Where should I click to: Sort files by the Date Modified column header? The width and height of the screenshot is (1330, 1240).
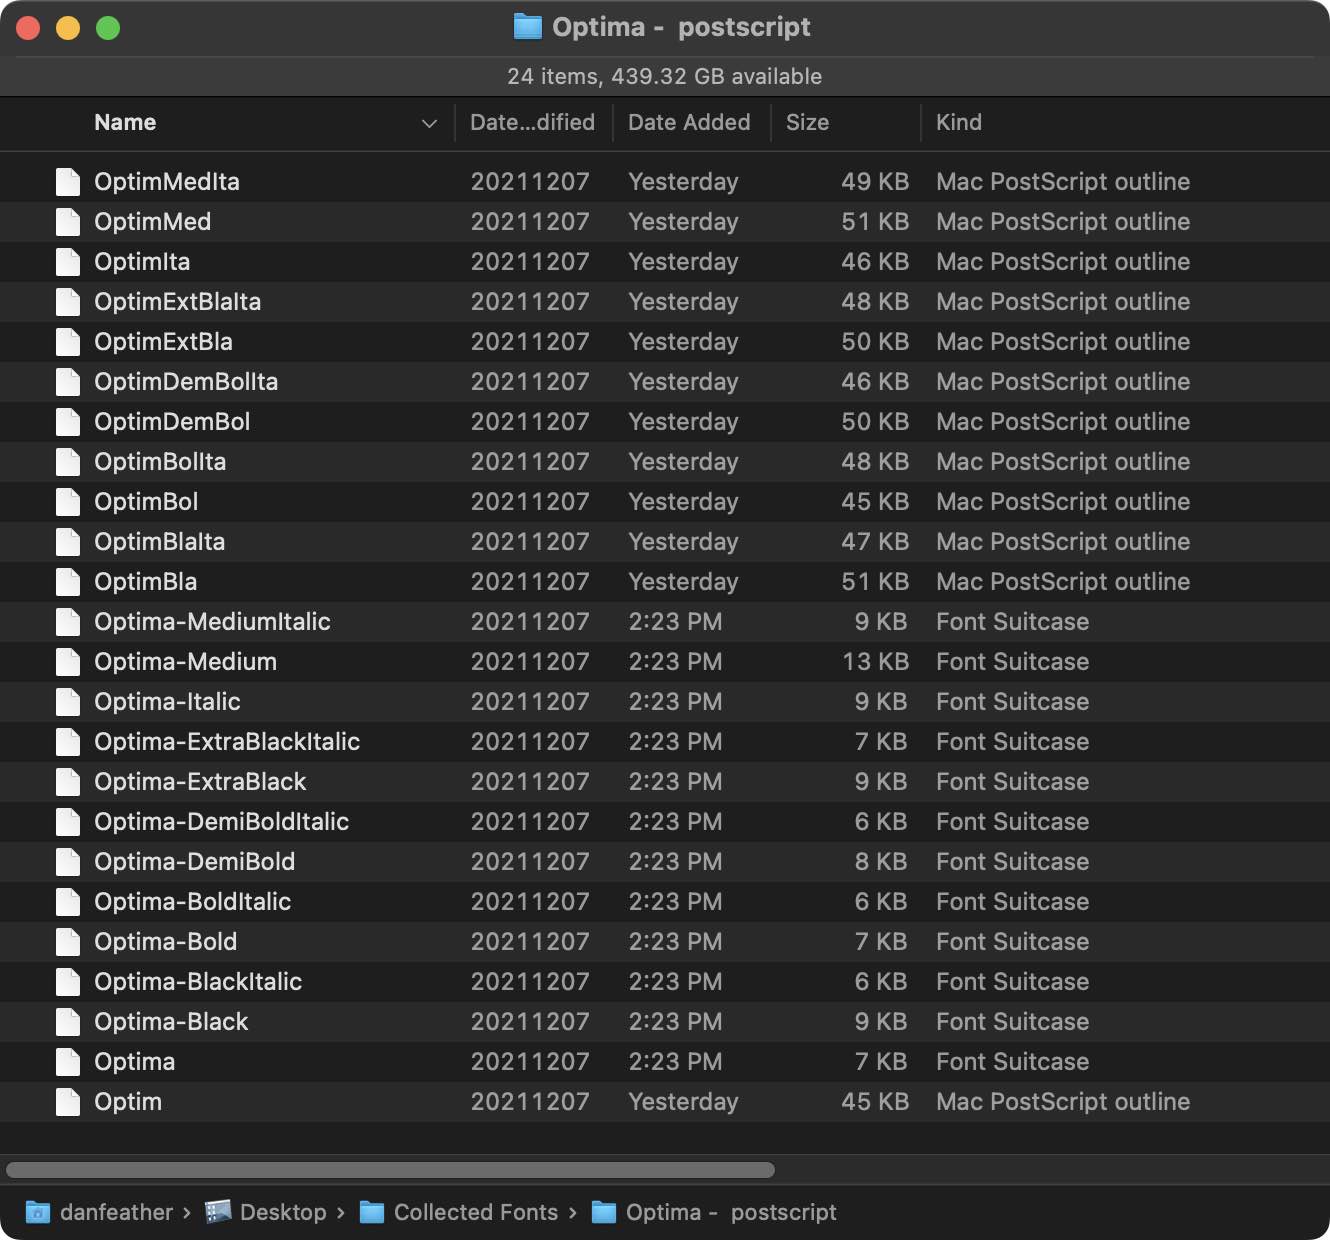(532, 122)
